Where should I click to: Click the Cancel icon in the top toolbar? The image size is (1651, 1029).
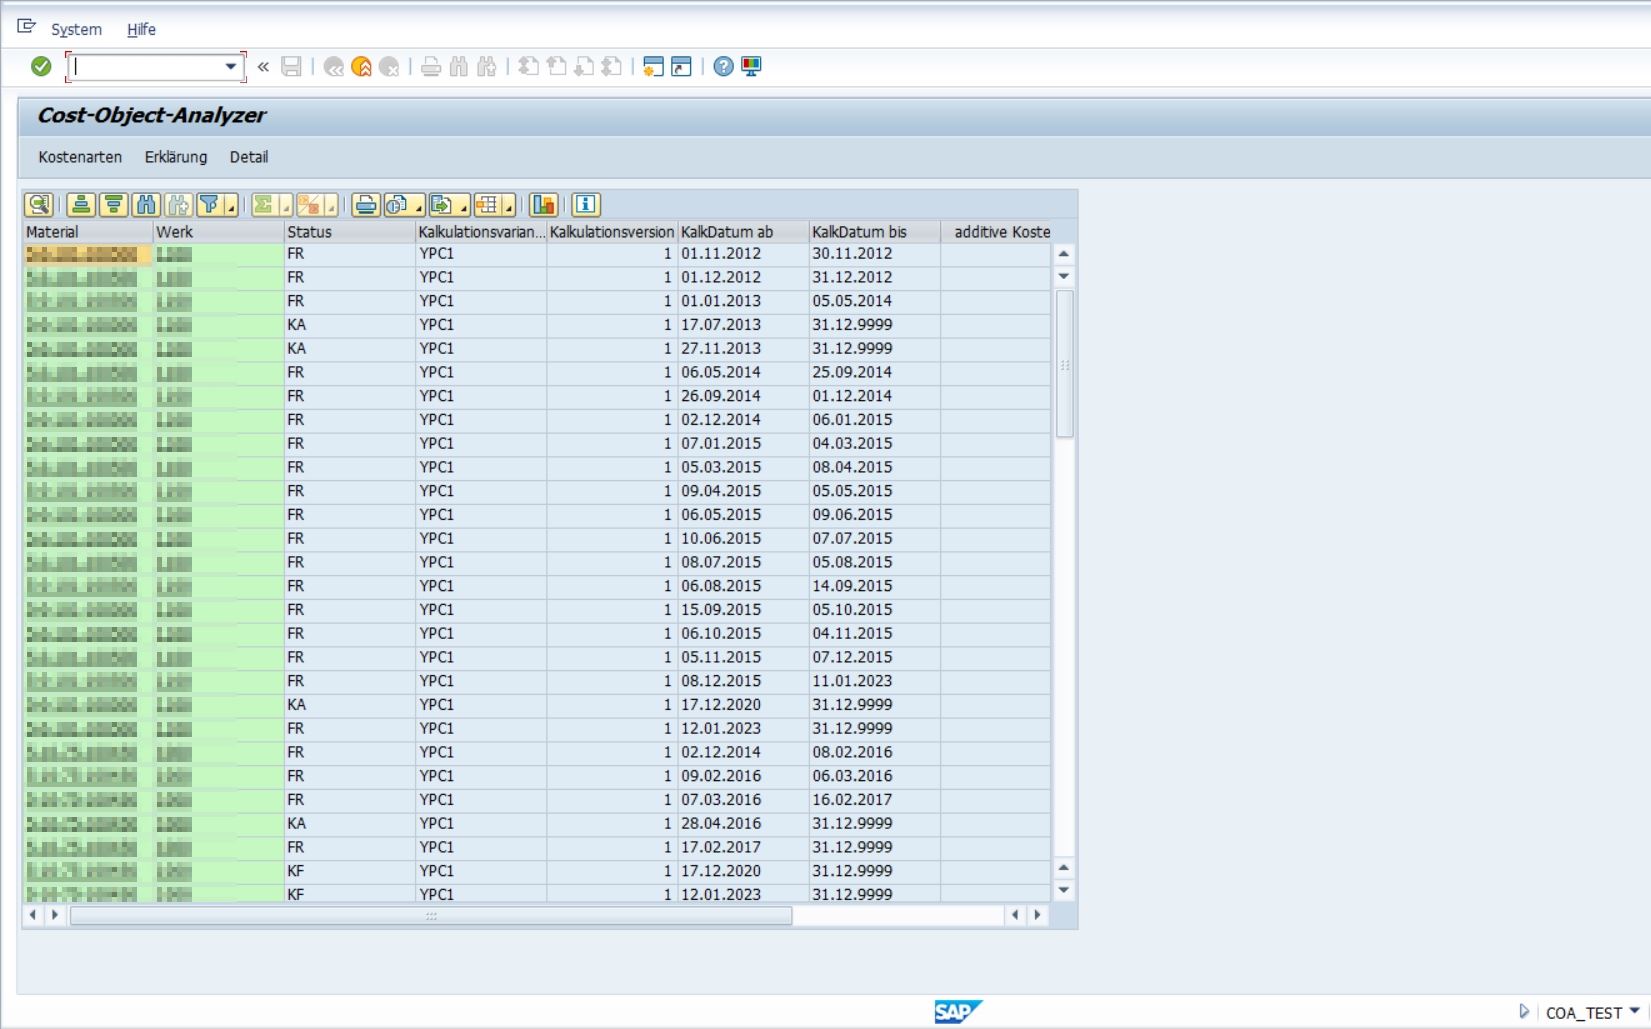(390, 67)
